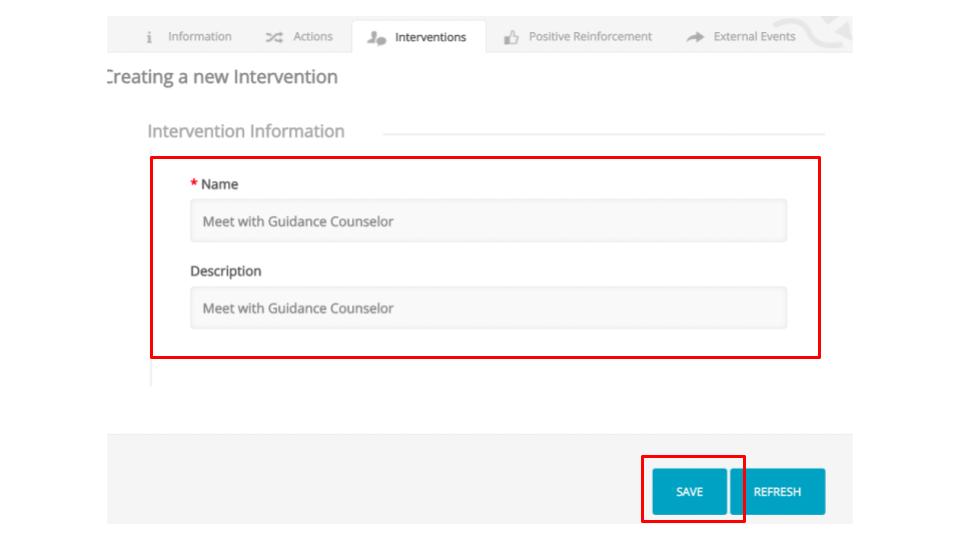Select the Interventions tab label
Screen dimensions: 960x540
tap(430, 37)
